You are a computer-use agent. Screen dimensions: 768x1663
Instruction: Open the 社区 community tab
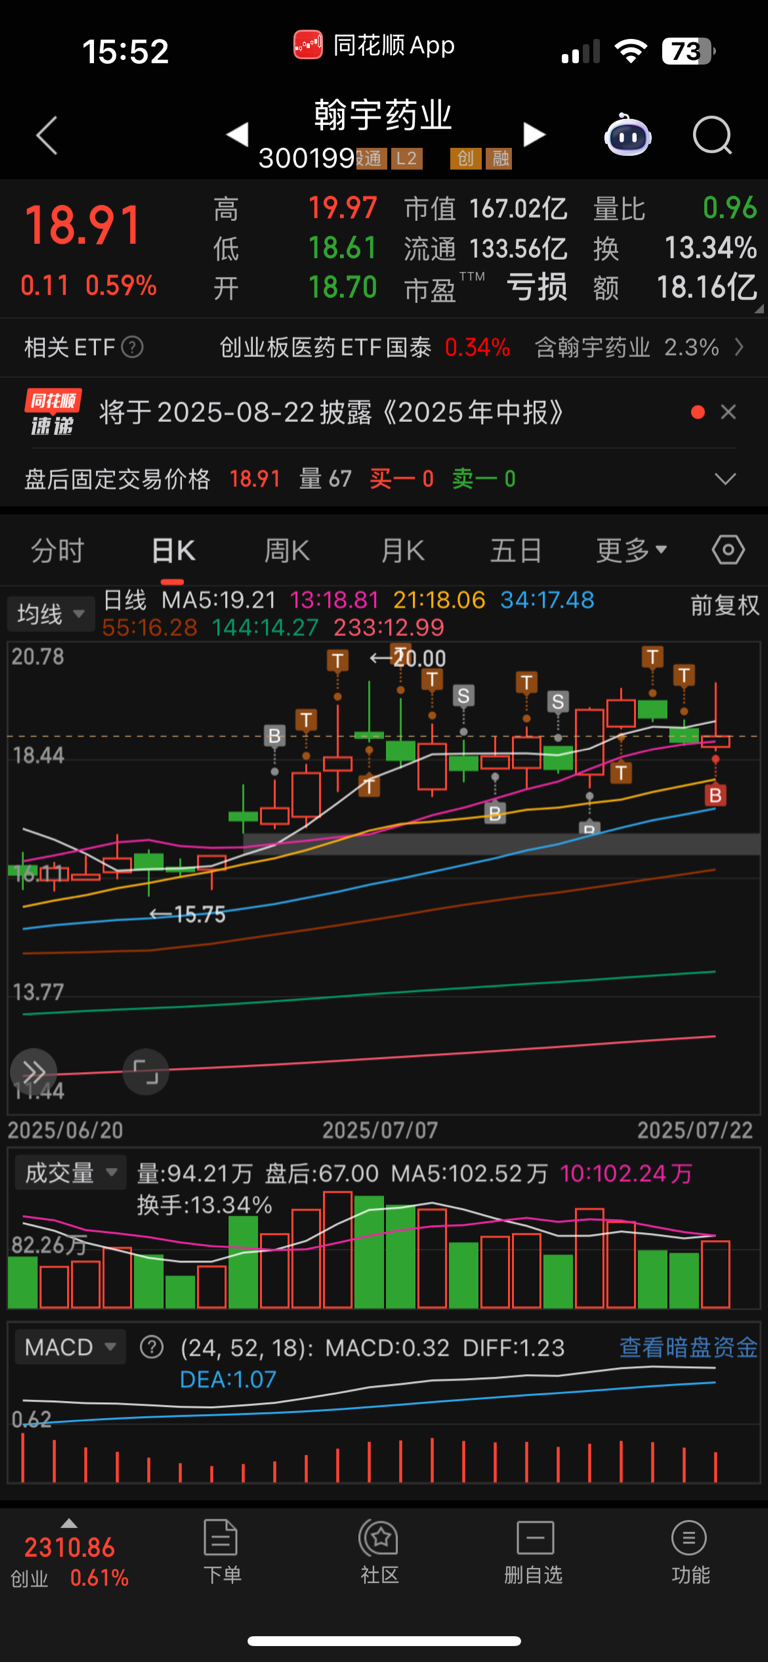coord(380,1552)
